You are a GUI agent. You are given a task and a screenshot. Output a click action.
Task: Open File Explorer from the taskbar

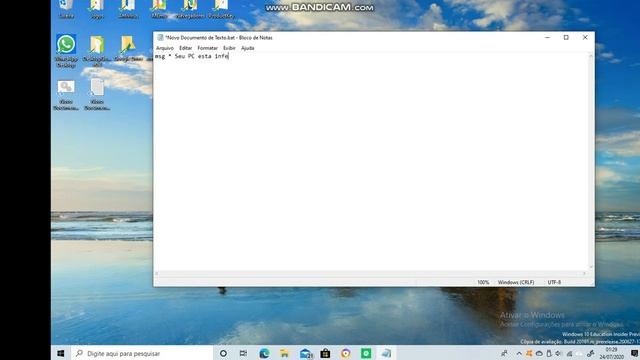[x=284, y=353]
